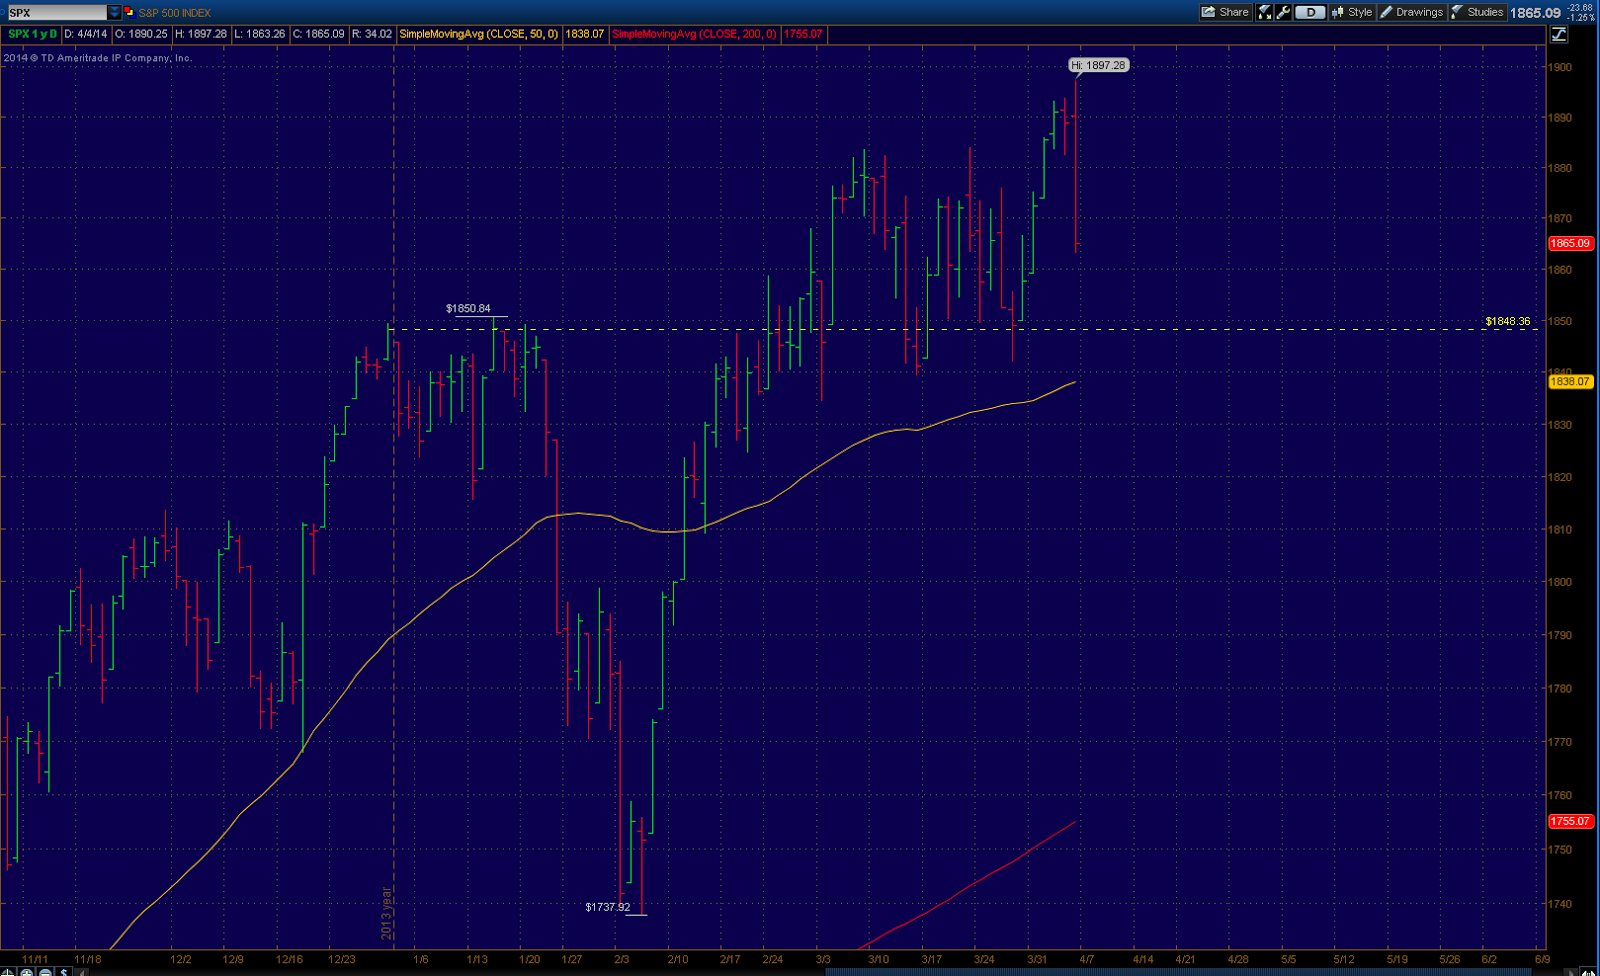
Task: Click the L: 1863.26 low value
Action: coord(260,34)
